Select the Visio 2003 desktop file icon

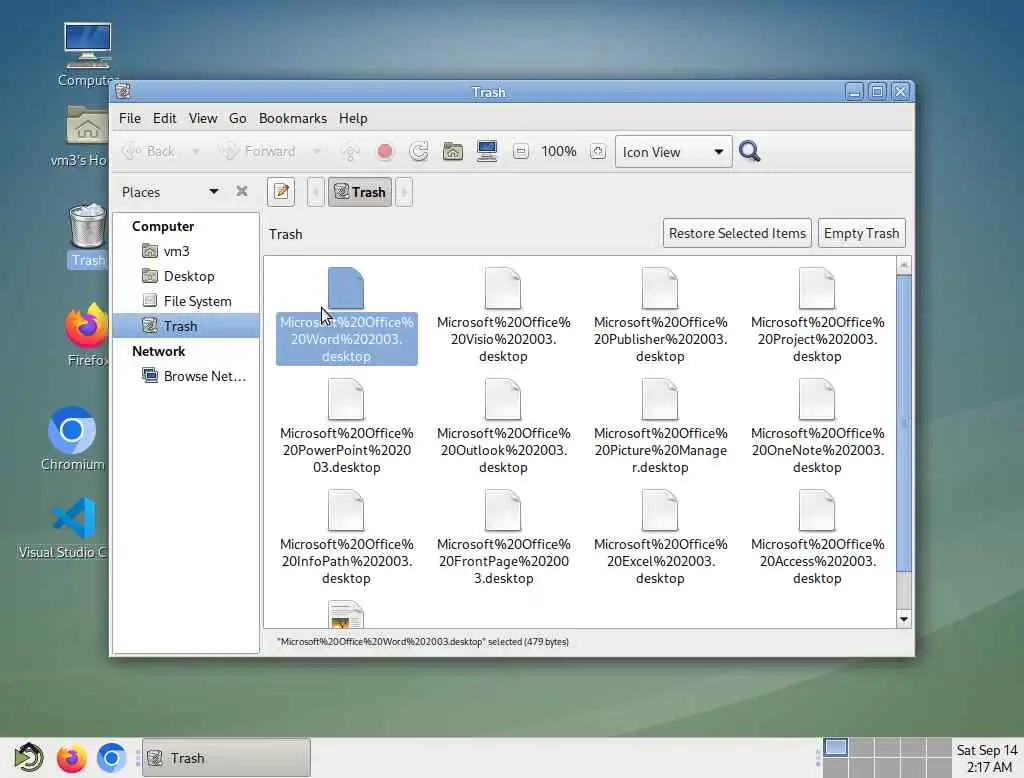503,288
